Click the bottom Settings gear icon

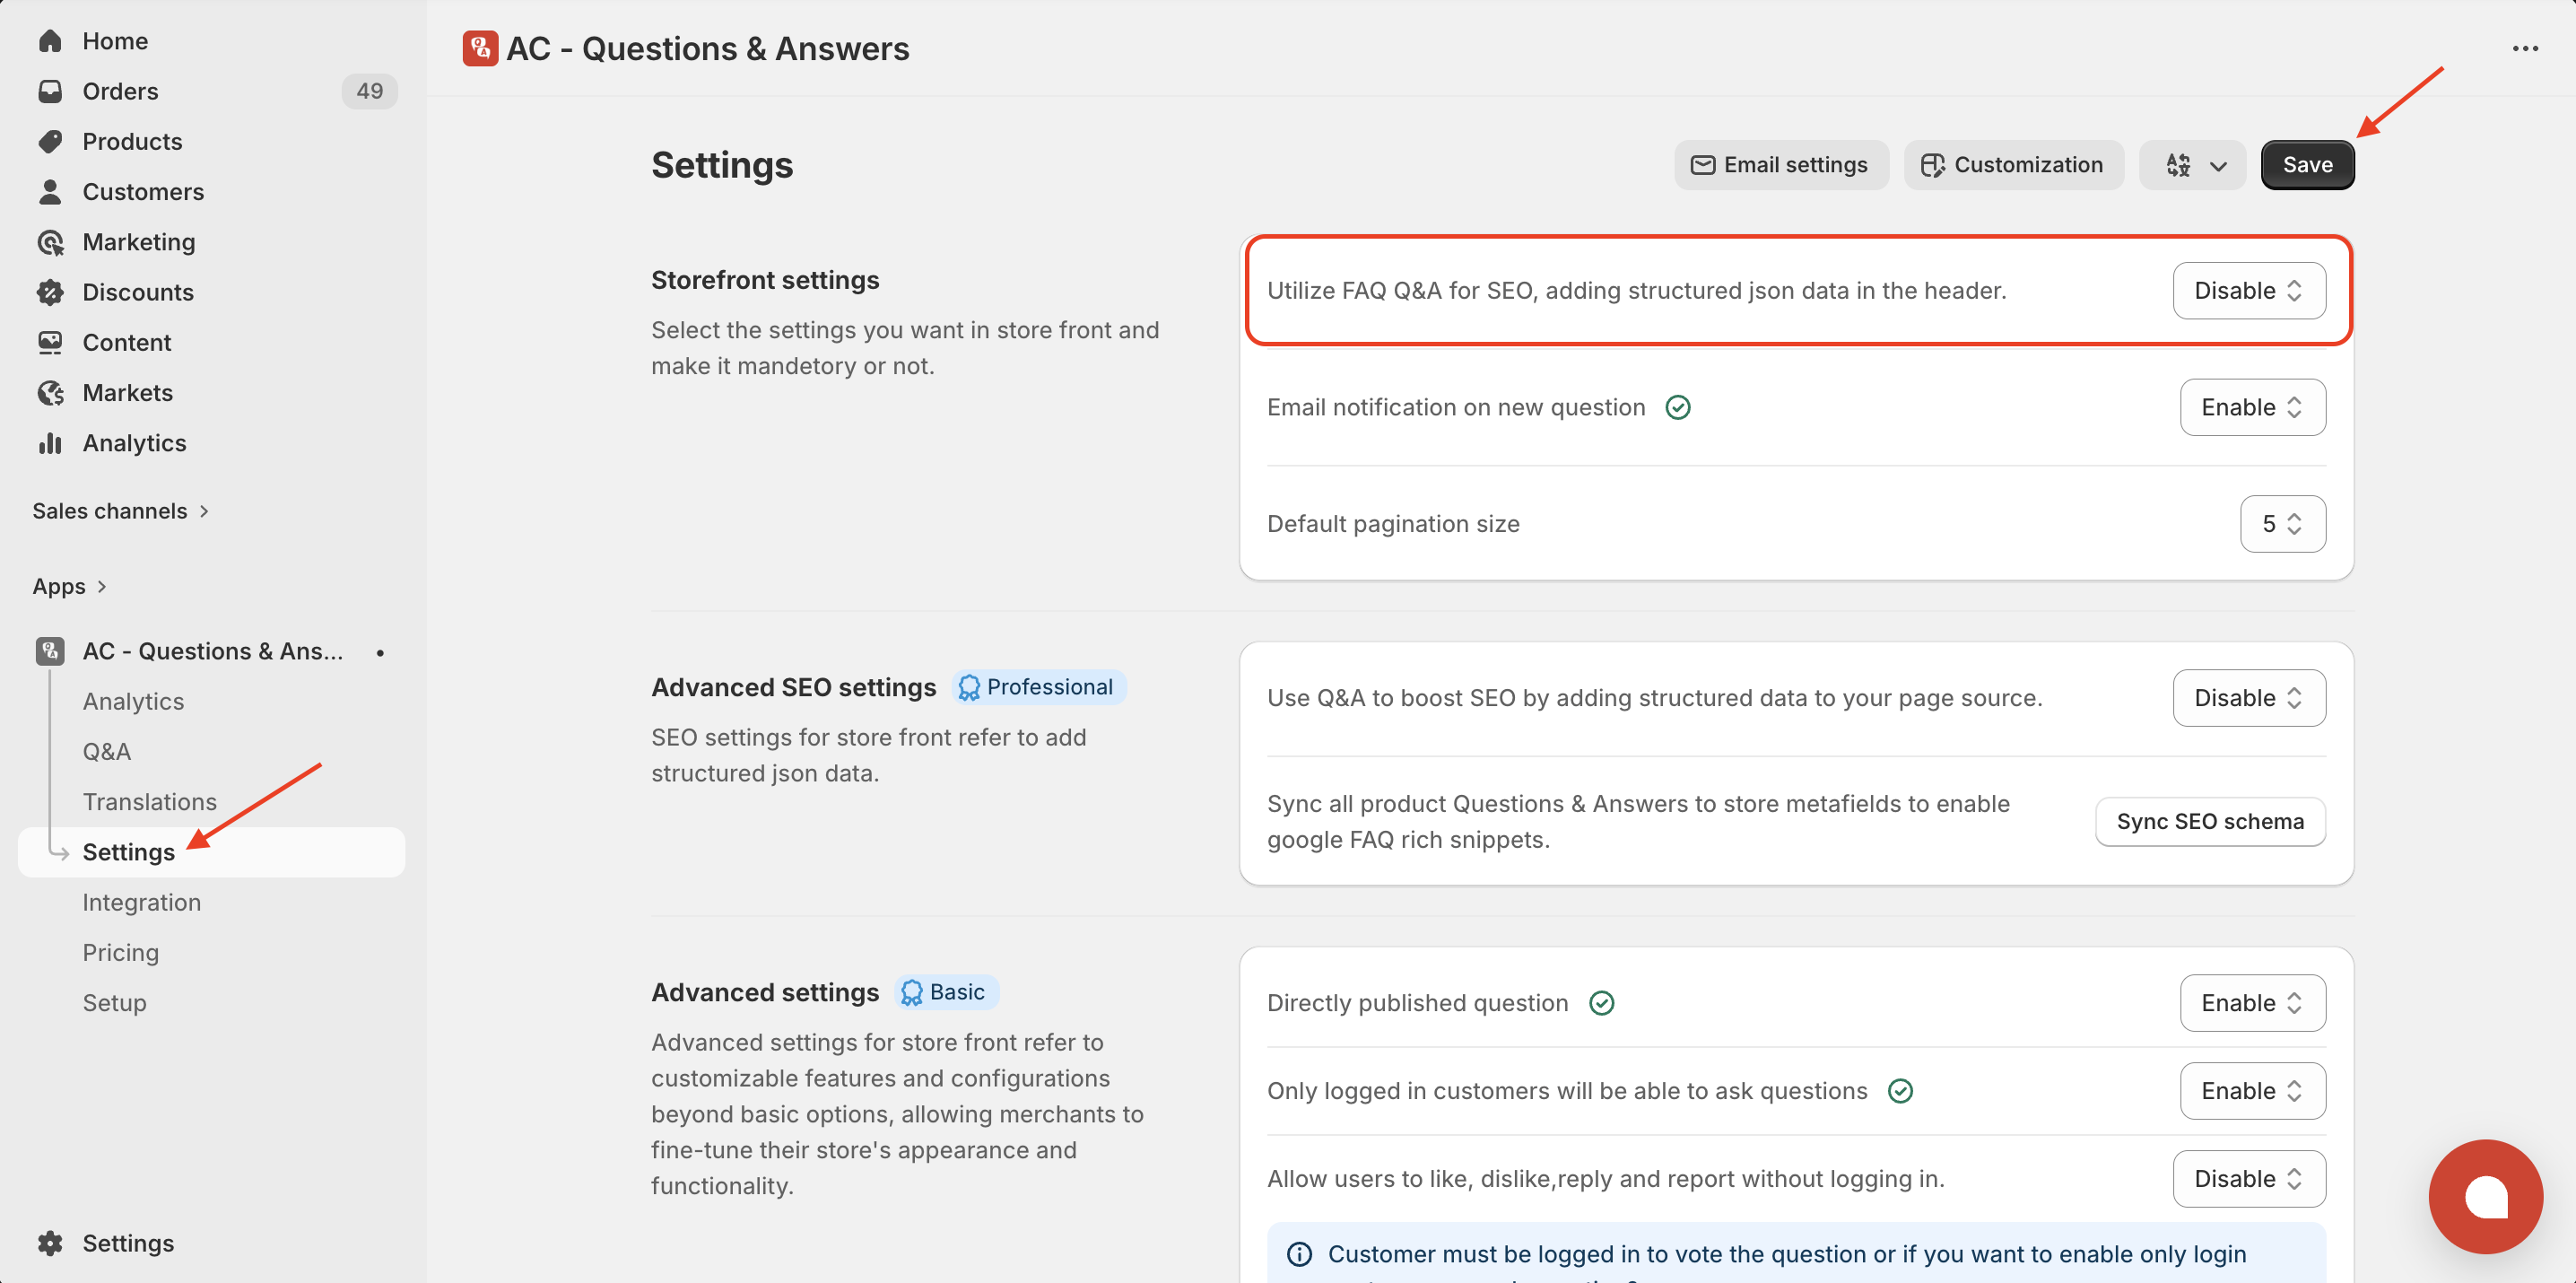tap(50, 1243)
